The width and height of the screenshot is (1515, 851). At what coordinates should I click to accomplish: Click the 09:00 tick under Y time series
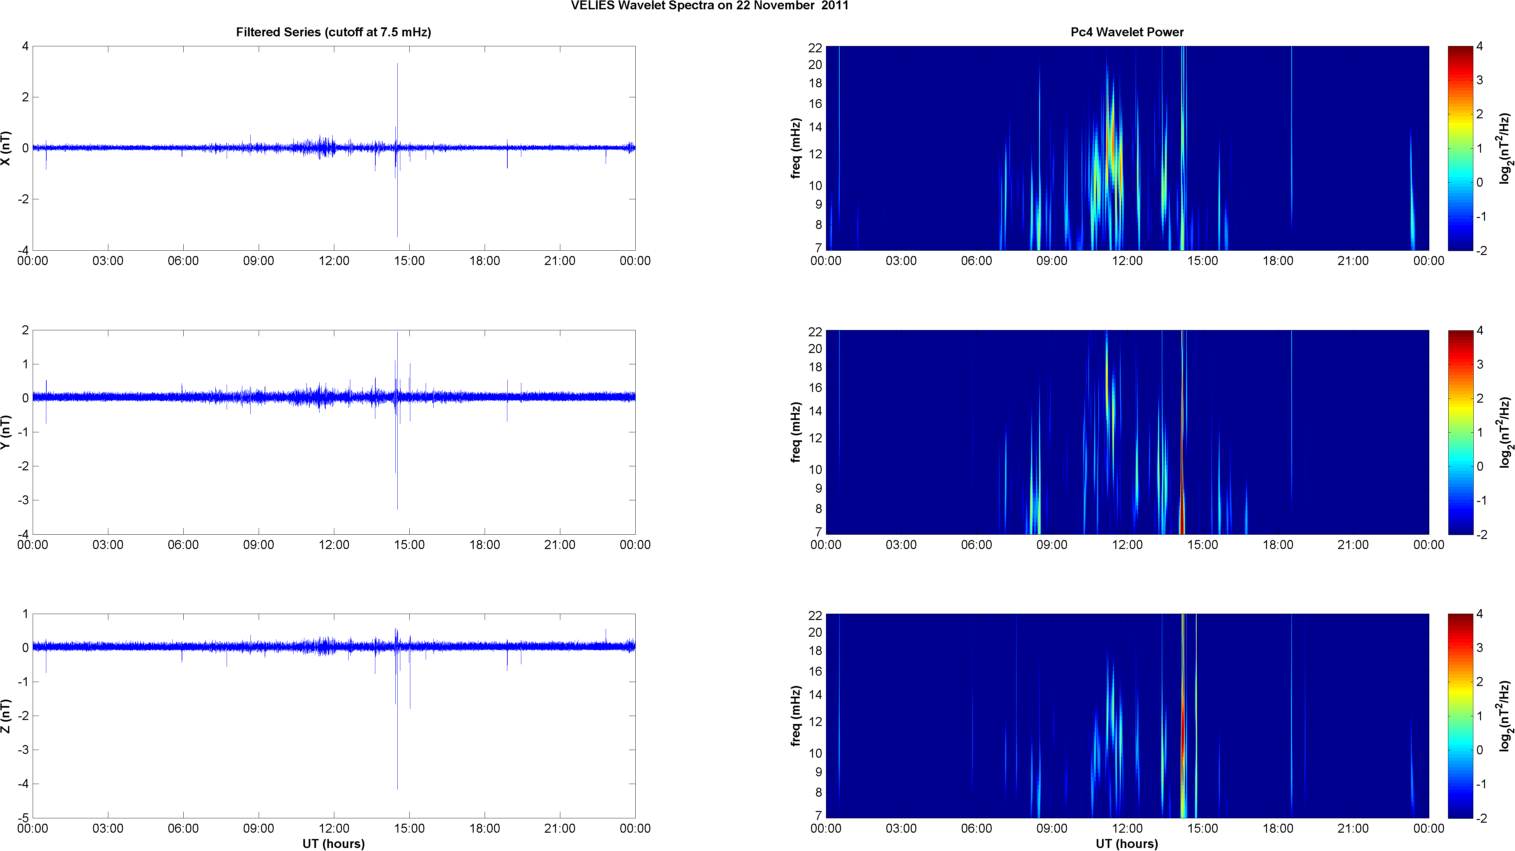tap(258, 545)
